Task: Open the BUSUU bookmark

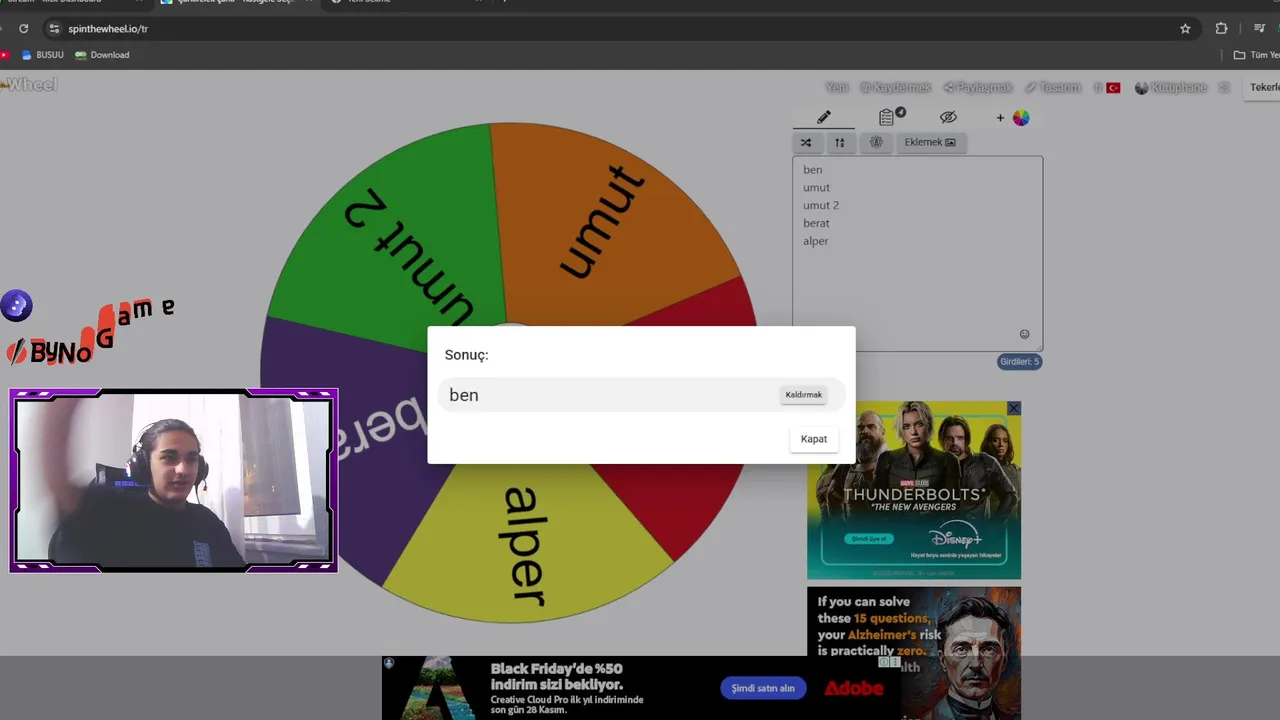Action: coord(43,55)
